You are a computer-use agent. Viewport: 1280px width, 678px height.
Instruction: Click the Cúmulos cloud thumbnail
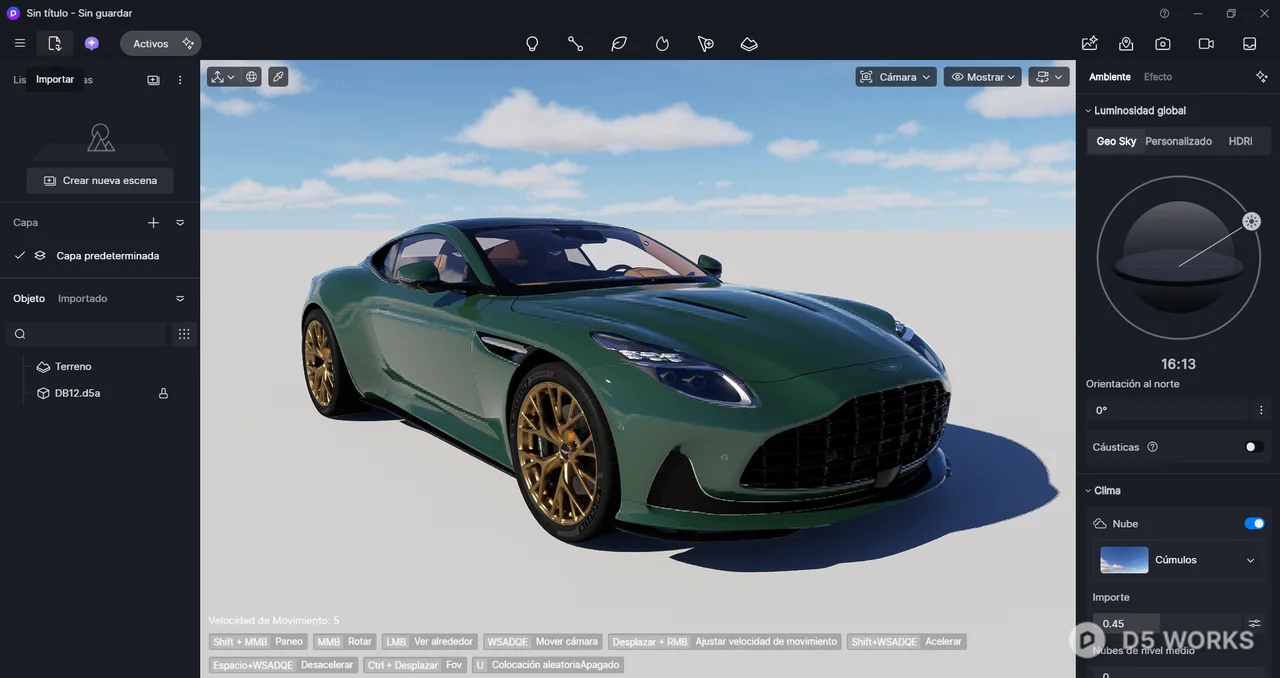1124,560
